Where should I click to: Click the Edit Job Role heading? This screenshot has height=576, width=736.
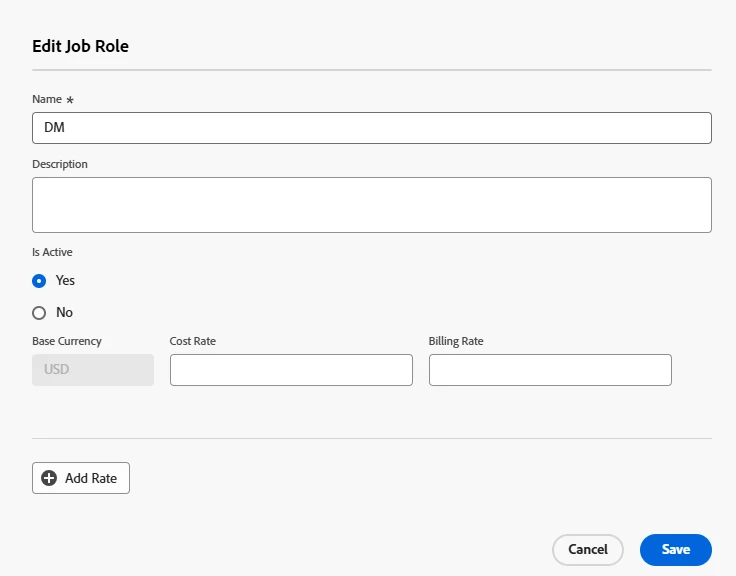(x=80, y=46)
